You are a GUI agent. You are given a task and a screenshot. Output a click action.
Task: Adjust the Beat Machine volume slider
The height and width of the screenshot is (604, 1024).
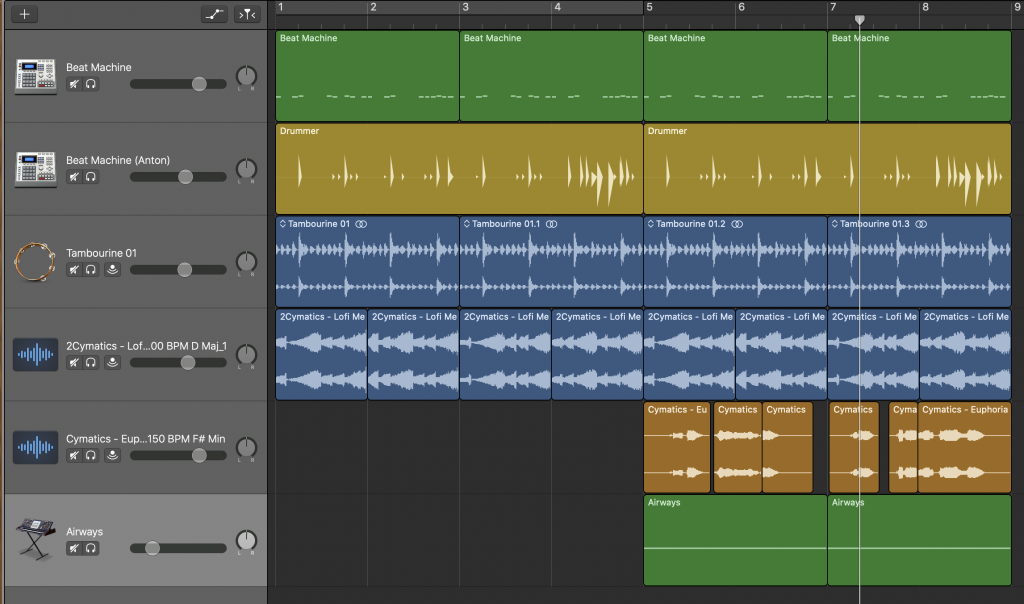tap(199, 84)
